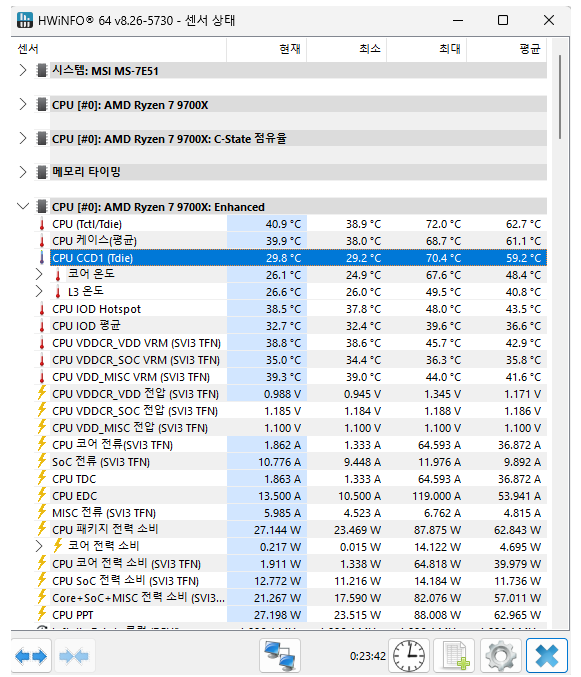Click thermometer icon of 코어 온도 row
The height and width of the screenshot is (677, 581).
tap(58, 275)
